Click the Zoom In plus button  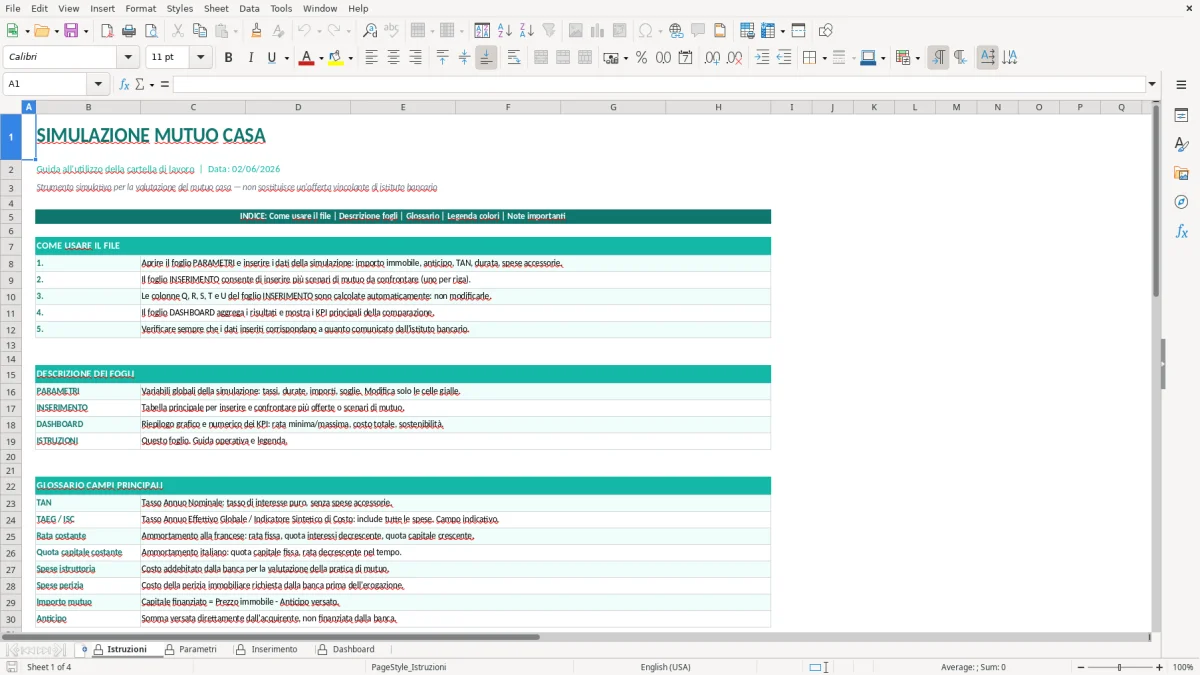tap(1159, 667)
